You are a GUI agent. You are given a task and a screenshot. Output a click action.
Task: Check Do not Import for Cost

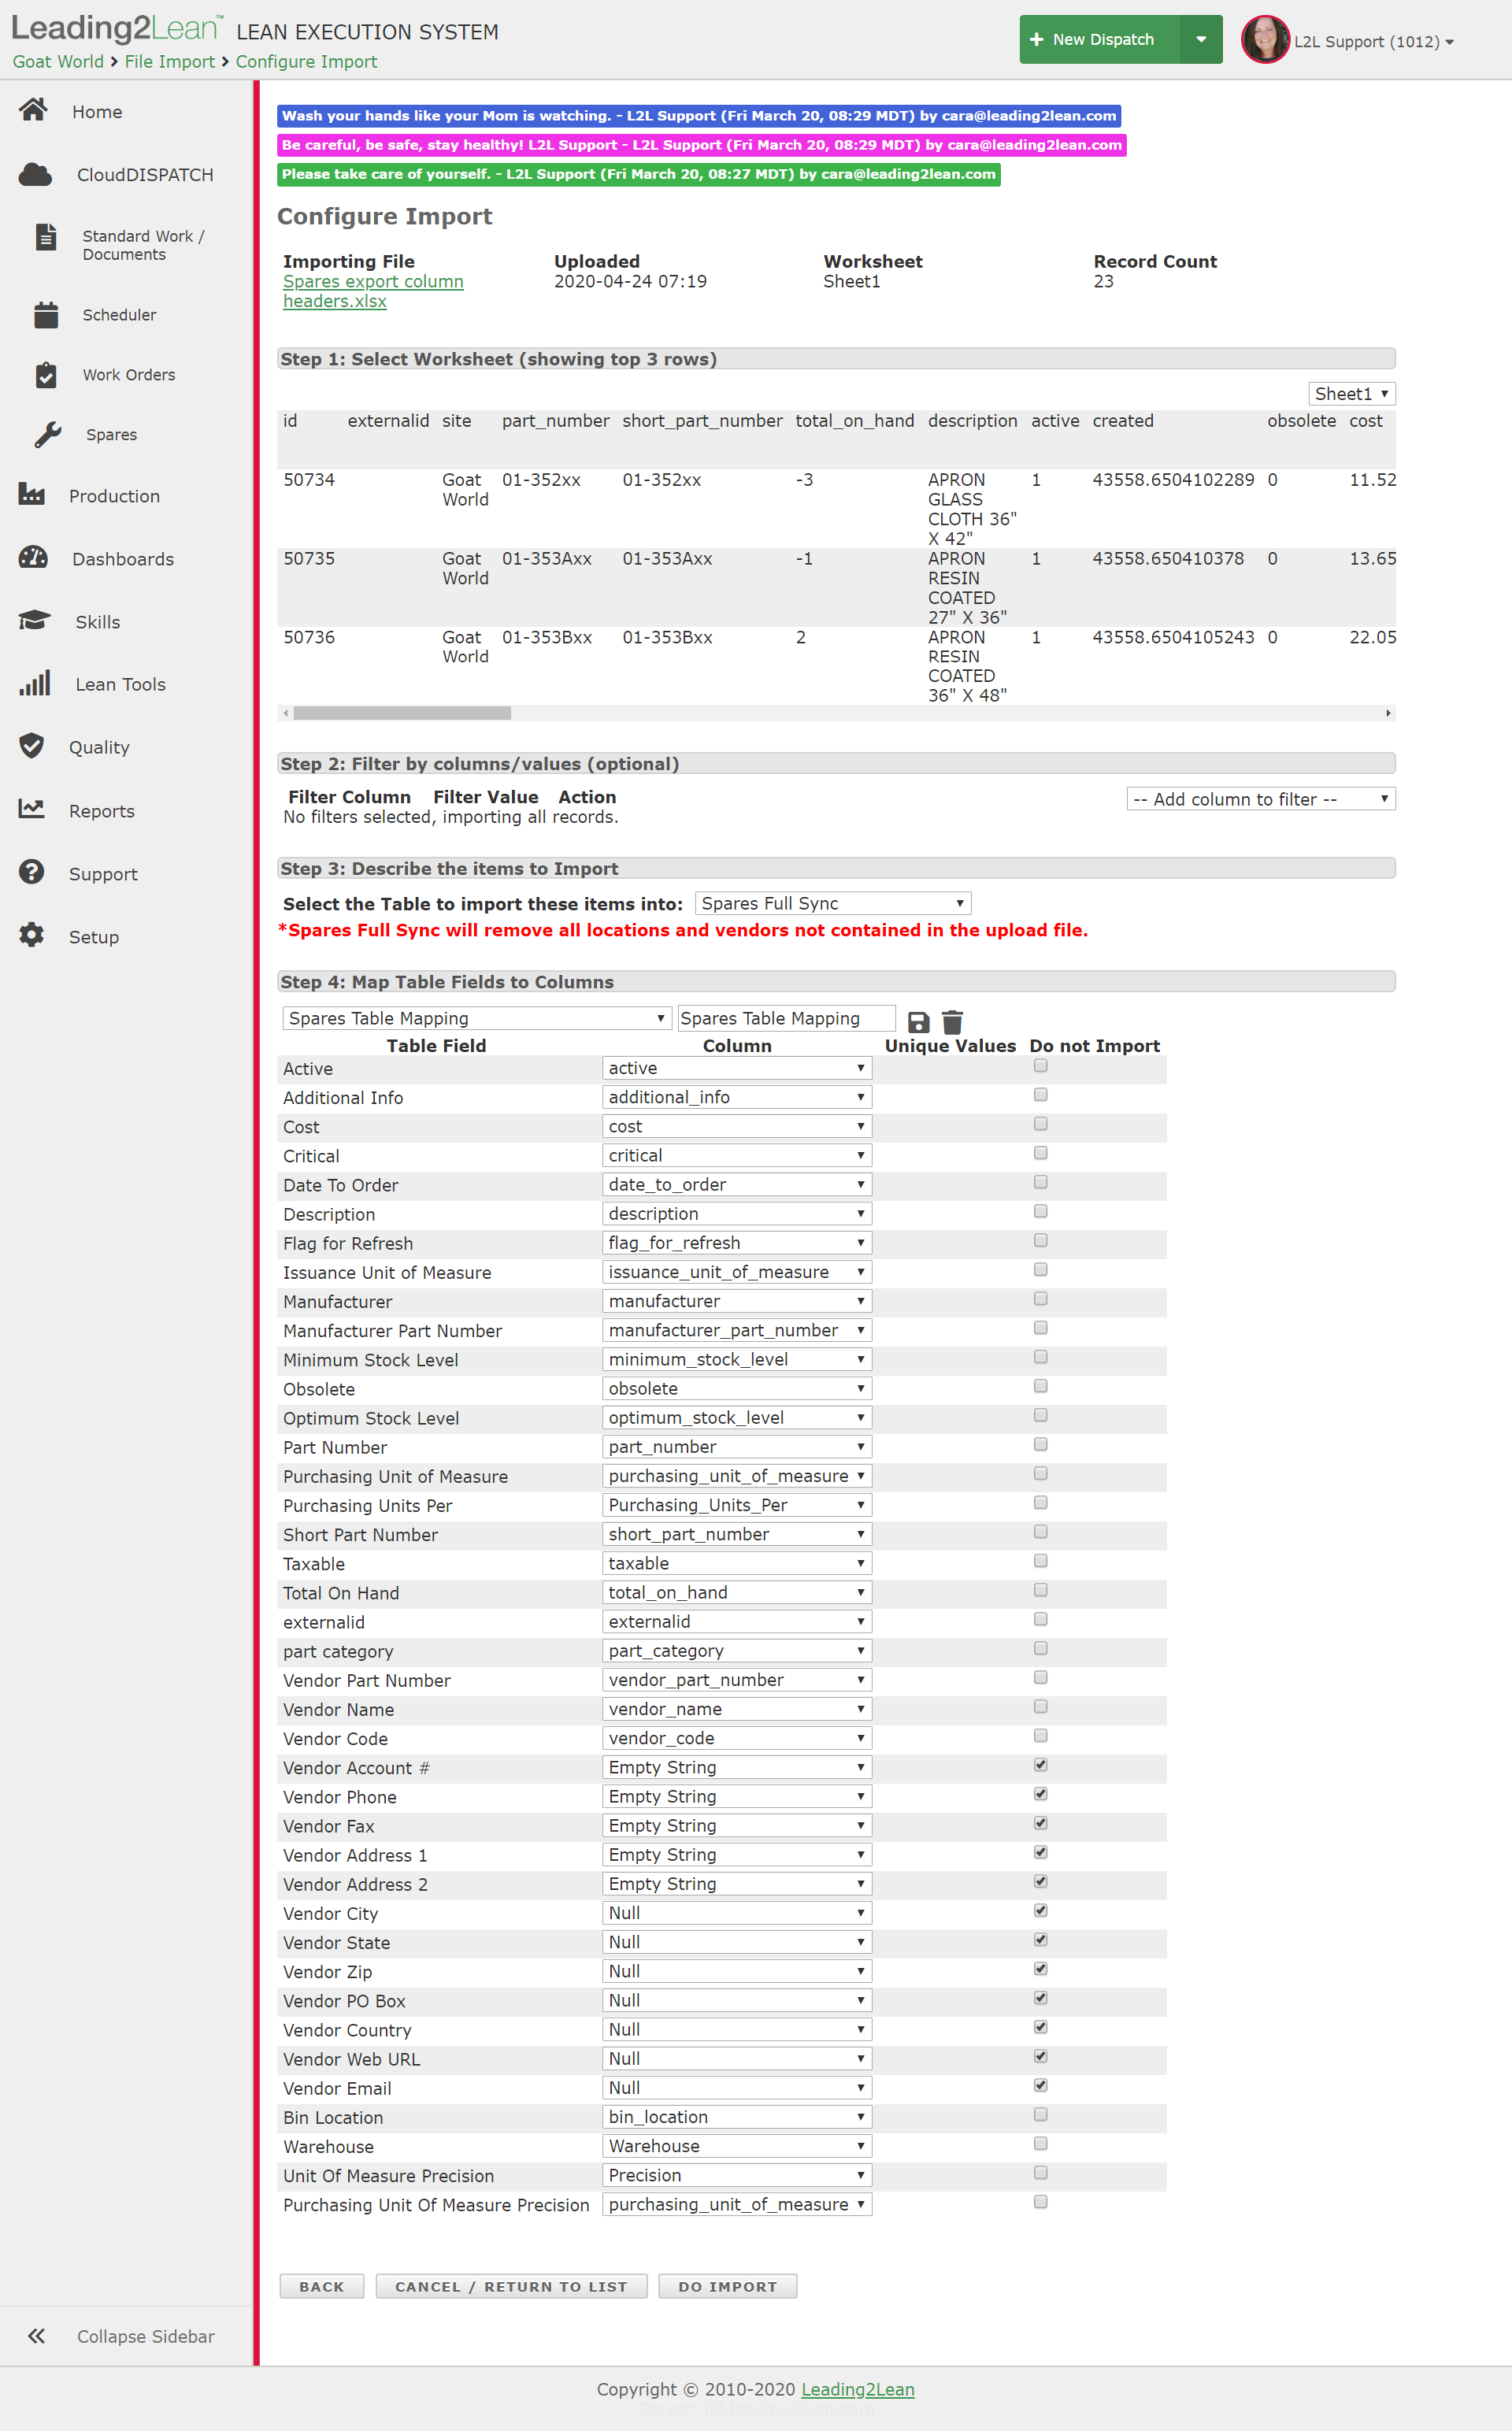1041,1124
